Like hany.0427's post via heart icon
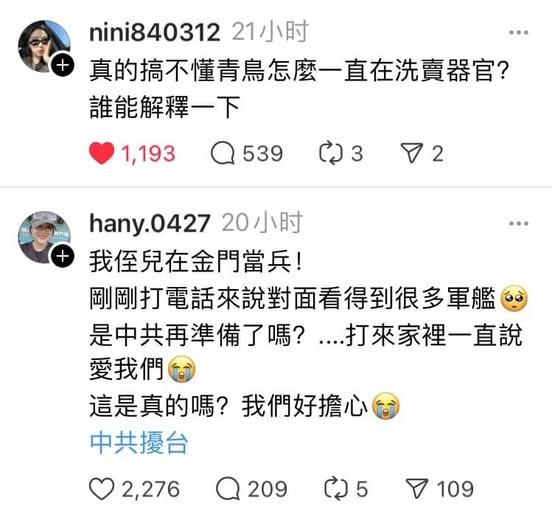552x520 pixels. tap(101, 489)
